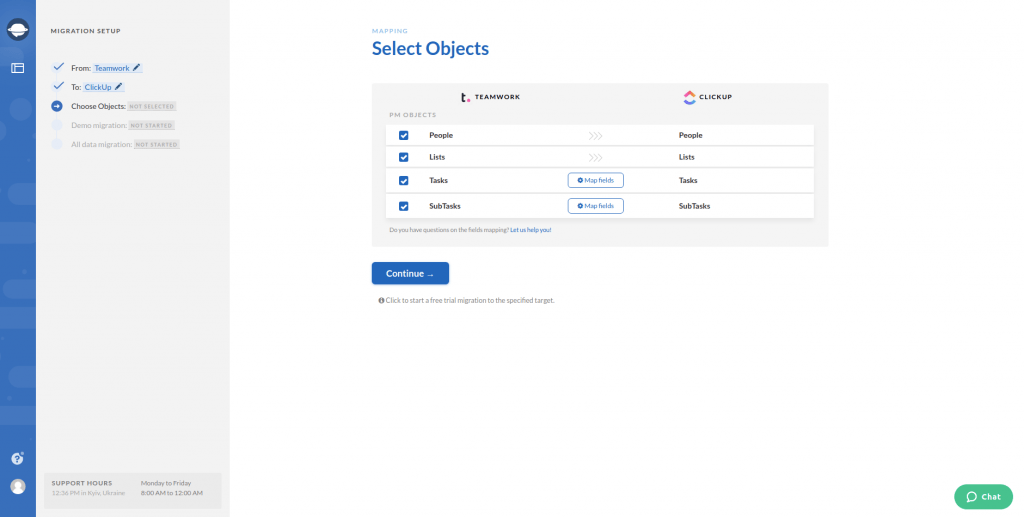This screenshot has width=1024, height=517.
Task: Open Map fields for Tasks
Action: pos(596,180)
